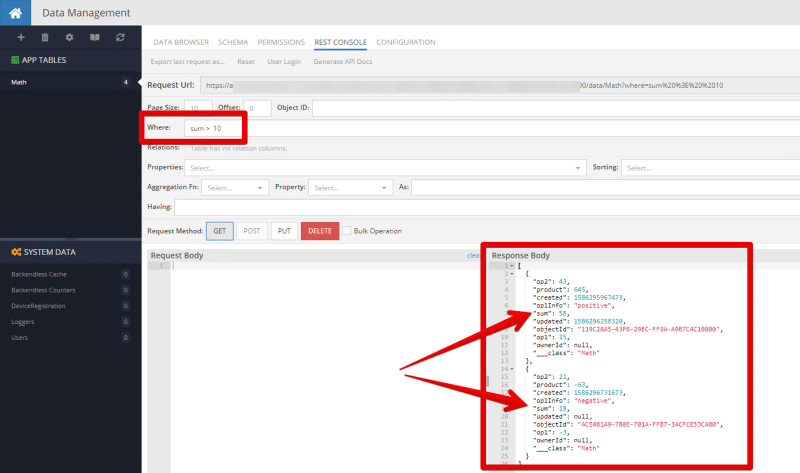
Task: Click the User Login link
Action: [x=284, y=62]
